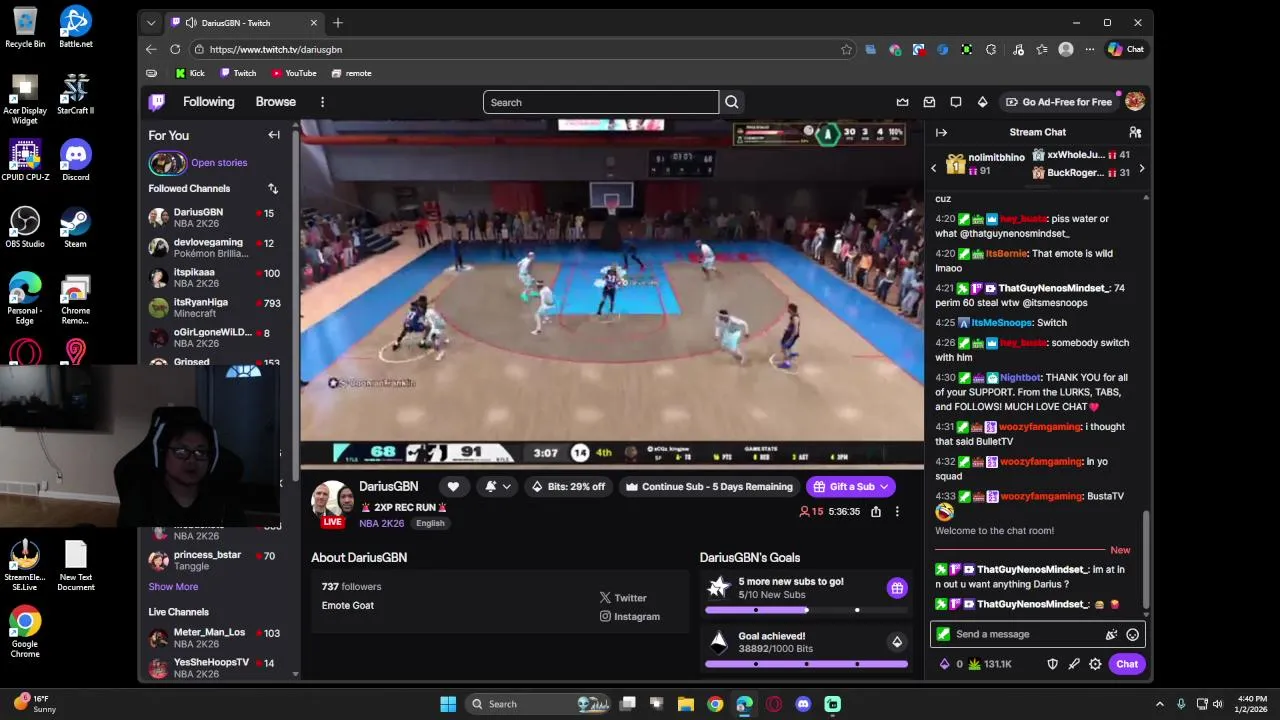This screenshot has width=1280, height=720.
Task: Click Go Ad-Free for Free
Action: (1058, 102)
